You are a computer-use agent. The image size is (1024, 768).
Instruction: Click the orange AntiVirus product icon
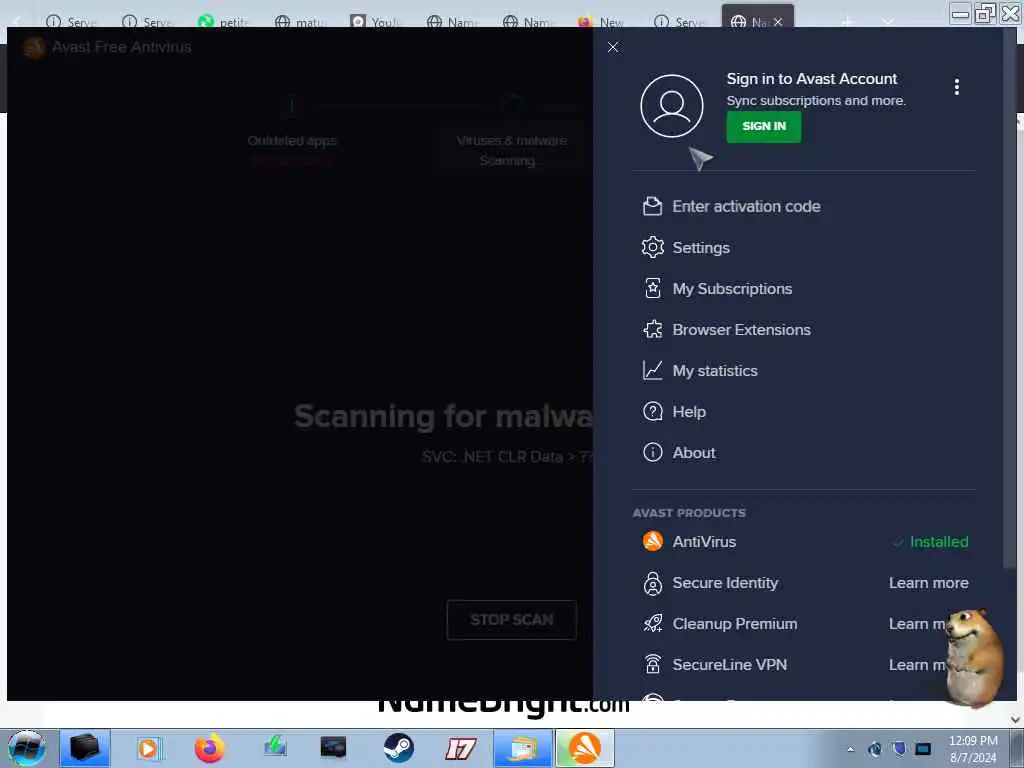652,541
